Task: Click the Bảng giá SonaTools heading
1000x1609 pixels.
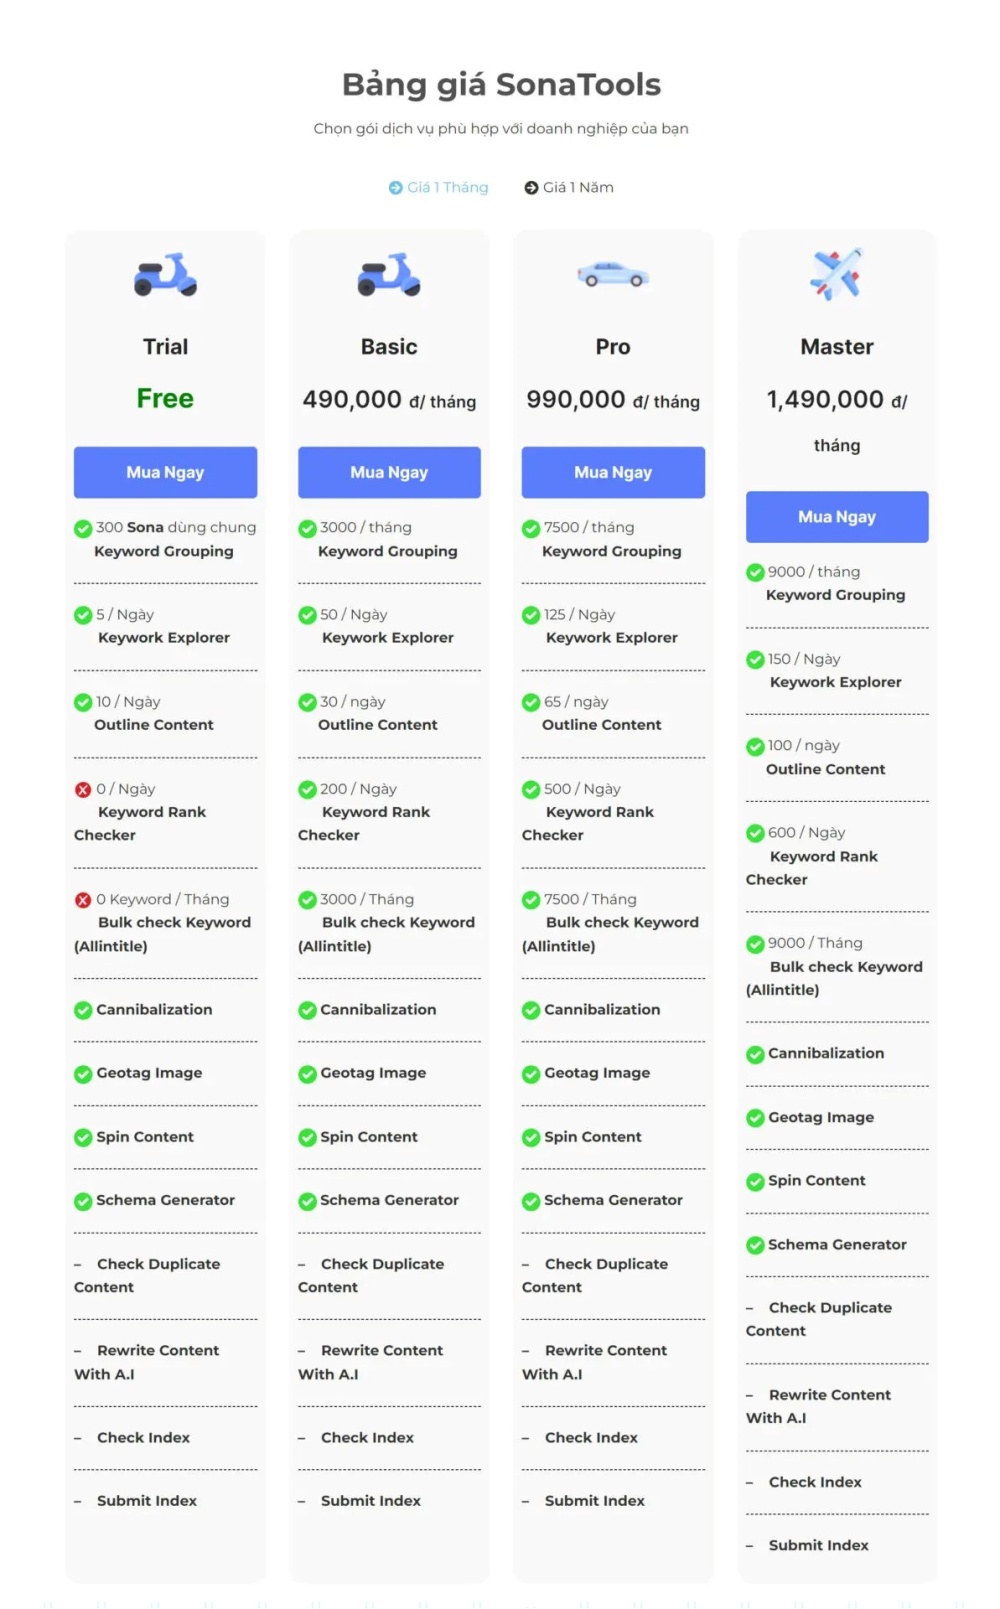Action: 501,85
